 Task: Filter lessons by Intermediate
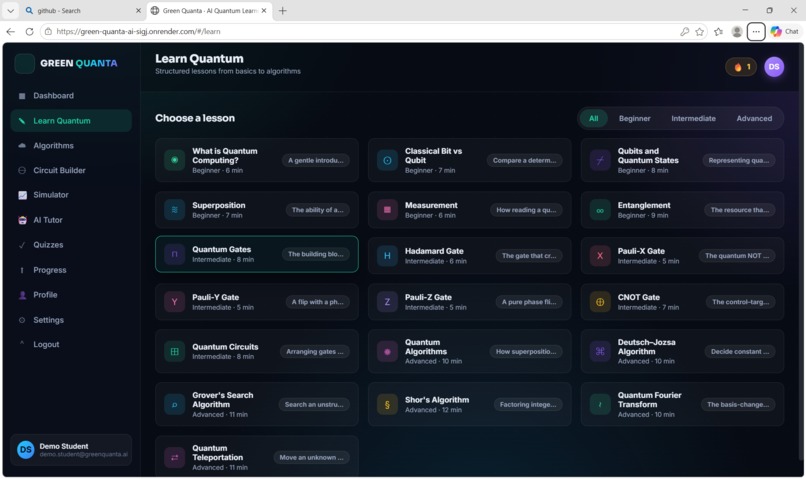pyautogui.click(x=693, y=118)
